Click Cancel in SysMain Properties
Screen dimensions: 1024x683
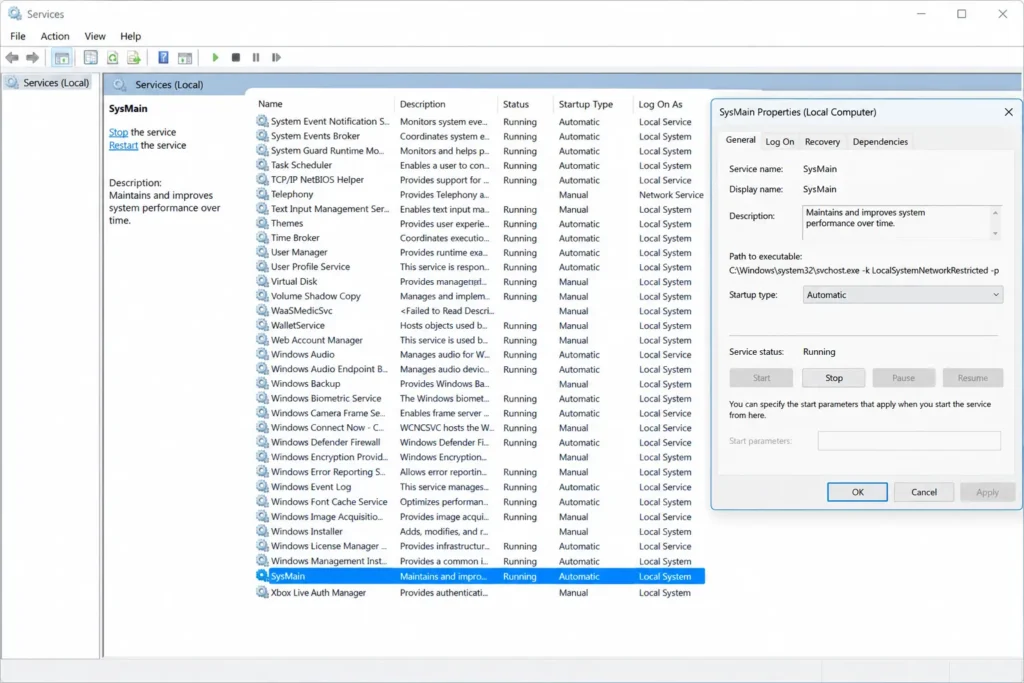point(923,492)
